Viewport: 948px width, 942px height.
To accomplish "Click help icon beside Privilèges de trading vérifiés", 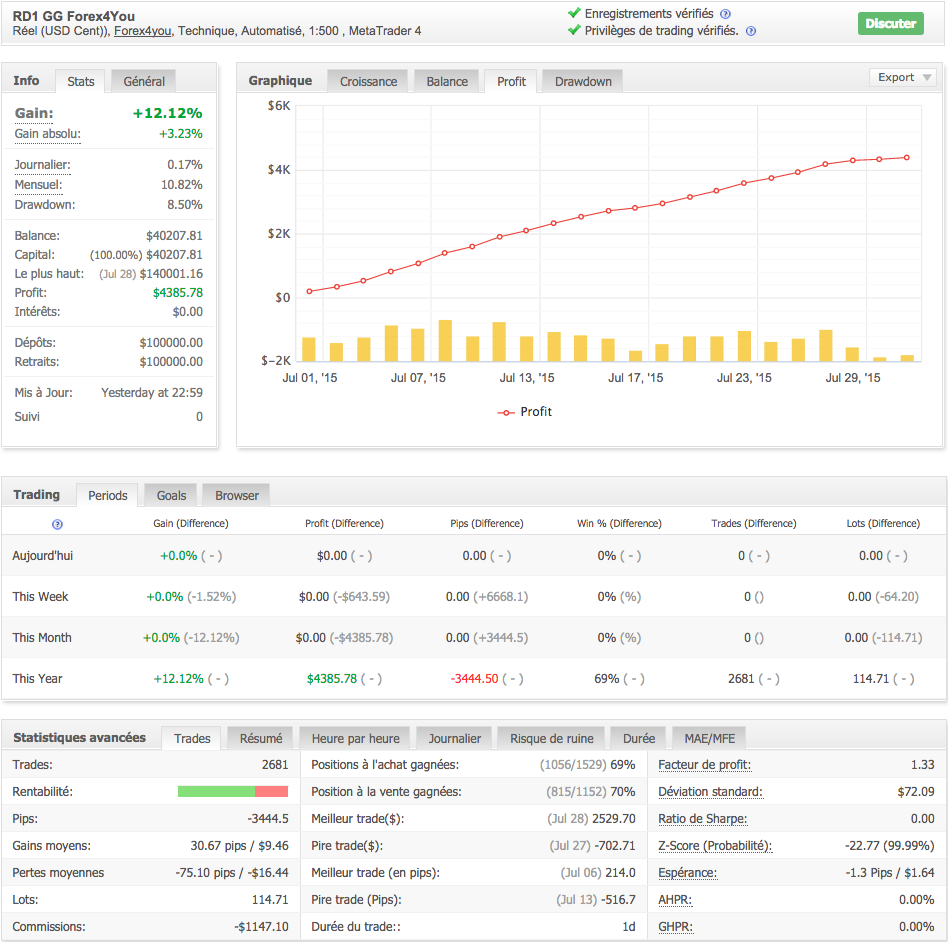I will pyautogui.click(x=750, y=31).
